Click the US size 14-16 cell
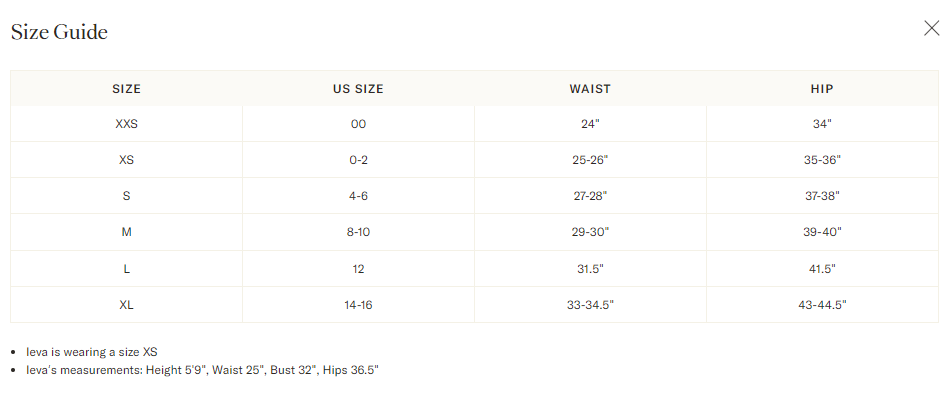Viewport: 948px width, 412px height. tap(358, 304)
